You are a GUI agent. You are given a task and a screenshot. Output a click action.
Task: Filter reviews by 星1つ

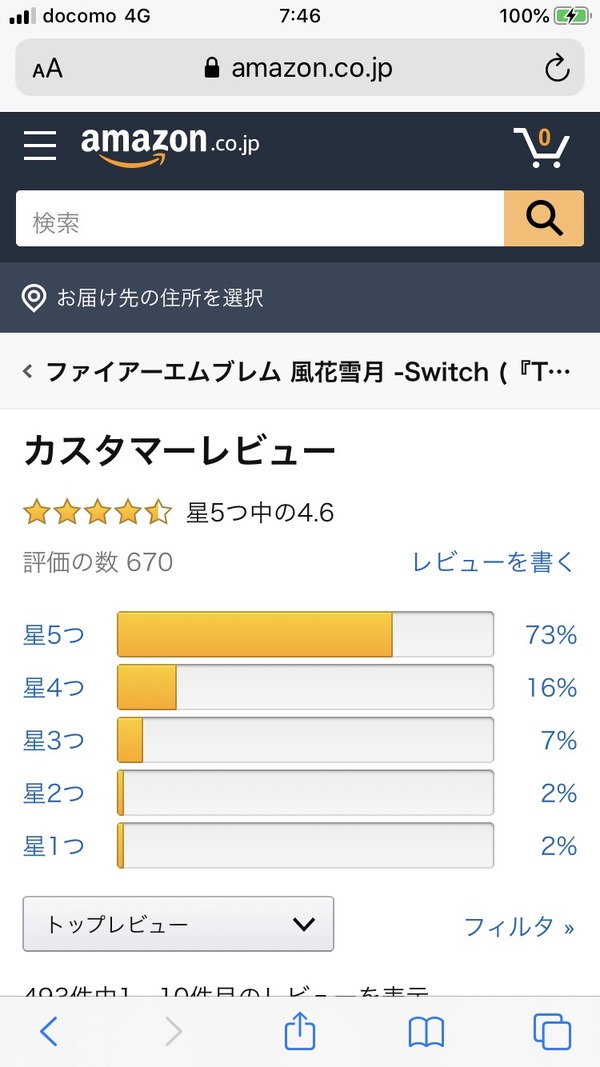click(x=54, y=847)
